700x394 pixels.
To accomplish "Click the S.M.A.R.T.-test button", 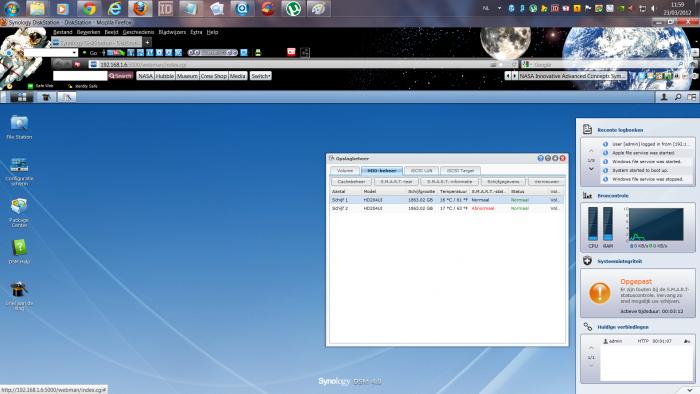I will pos(396,182).
